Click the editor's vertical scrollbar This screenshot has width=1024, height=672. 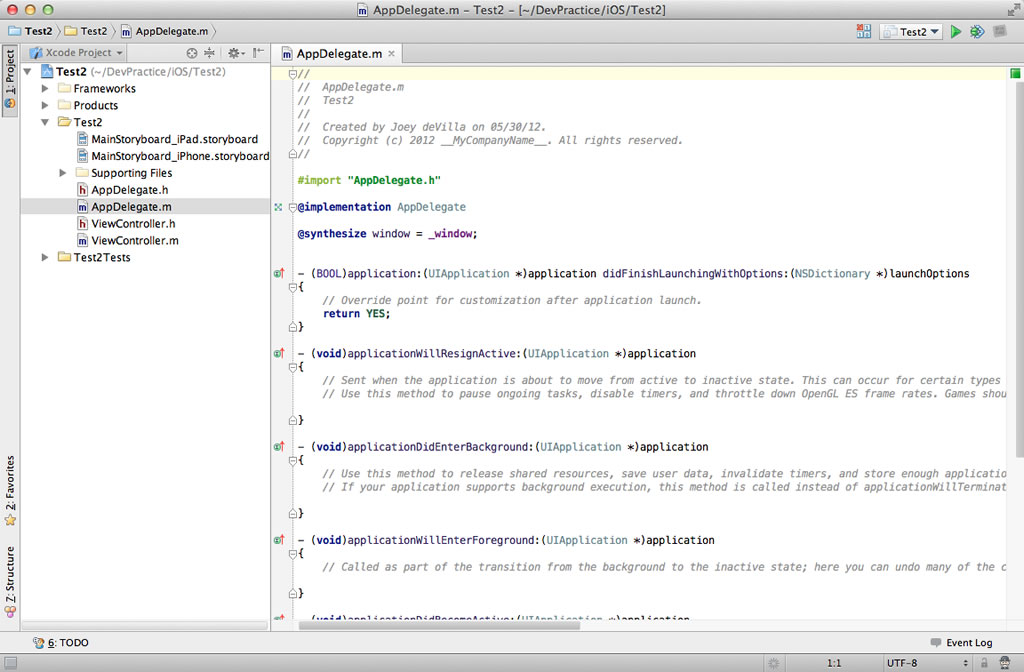click(1019, 268)
